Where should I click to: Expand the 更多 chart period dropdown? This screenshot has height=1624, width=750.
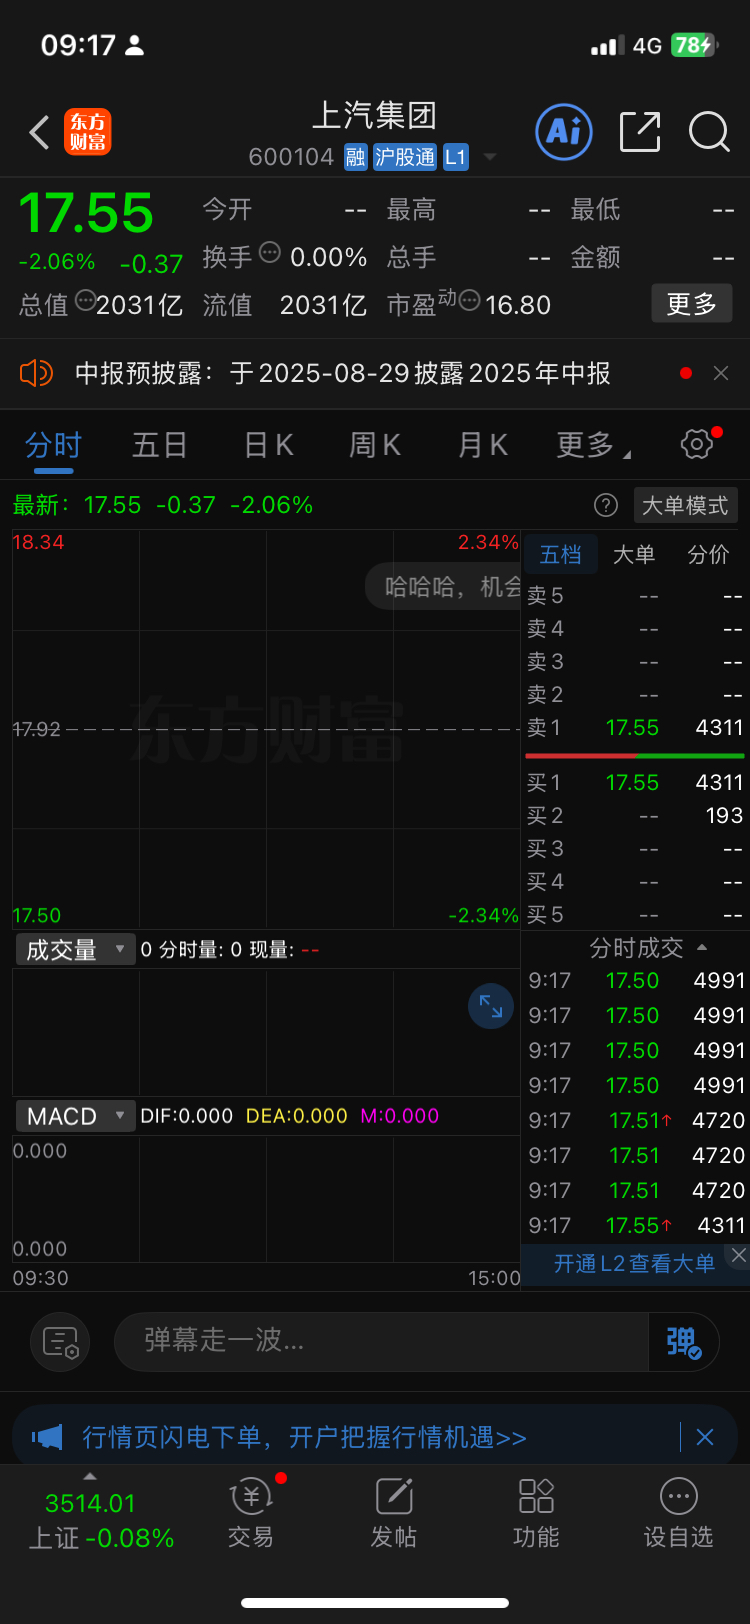click(x=593, y=444)
